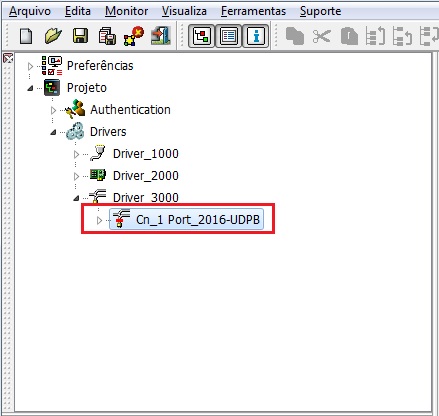Close the tree panel with X icon
This screenshot has height=416, width=439.
tap(8, 58)
